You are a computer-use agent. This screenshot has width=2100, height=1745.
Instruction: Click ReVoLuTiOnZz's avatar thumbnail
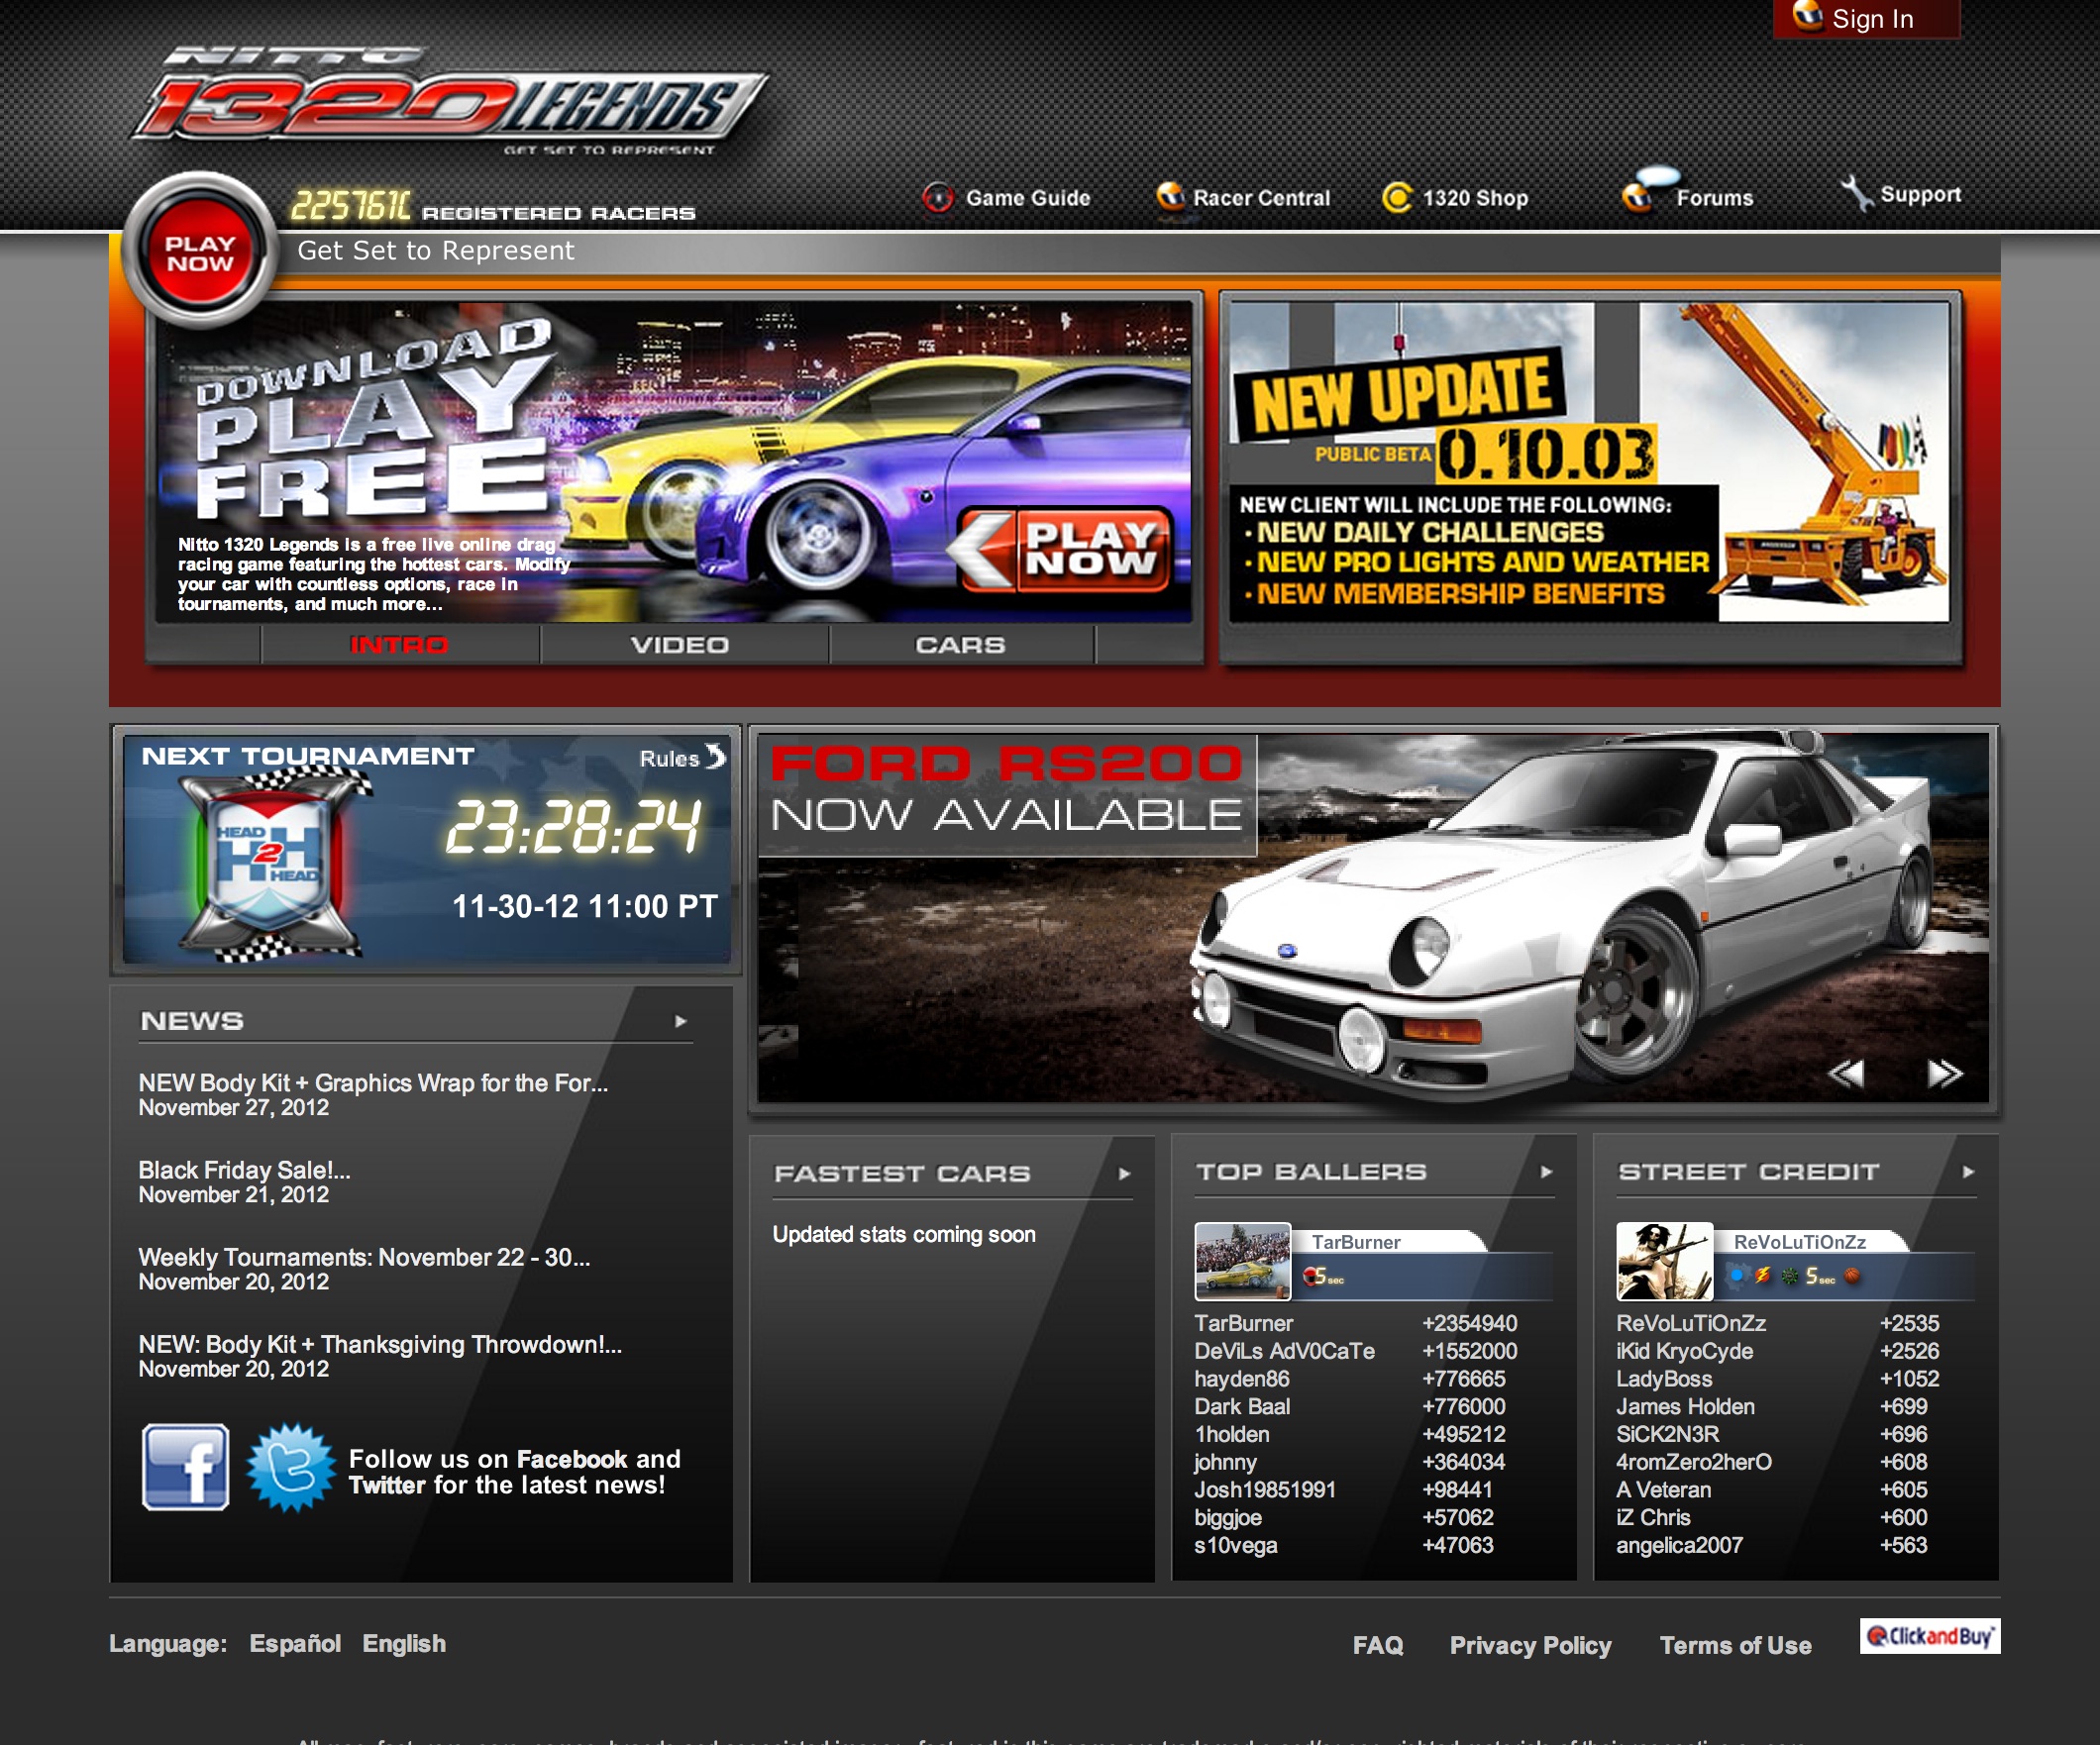point(1664,1261)
